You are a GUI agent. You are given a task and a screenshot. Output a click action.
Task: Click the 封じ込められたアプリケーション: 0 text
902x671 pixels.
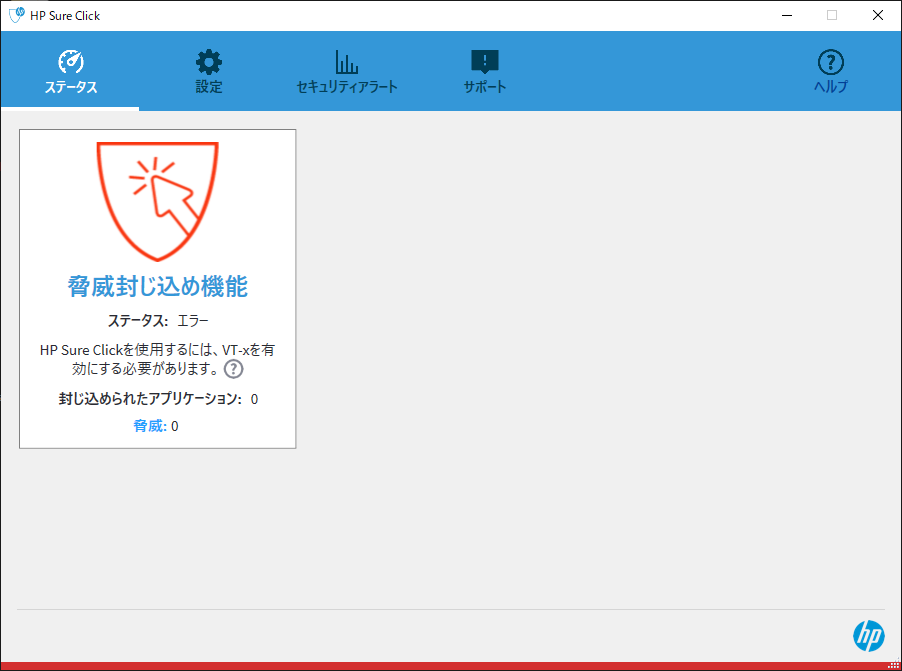158,399
